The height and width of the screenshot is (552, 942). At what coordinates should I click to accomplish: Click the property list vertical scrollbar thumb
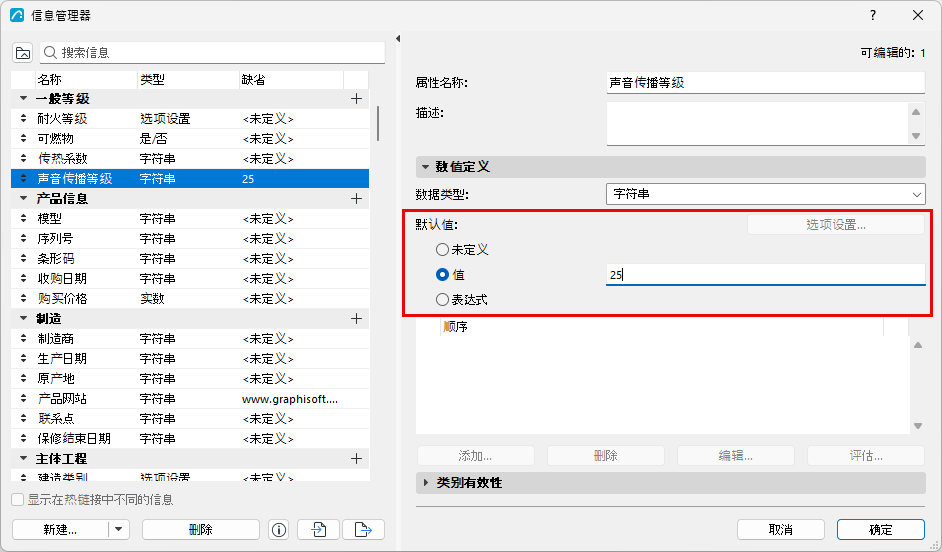pos(378,124)
